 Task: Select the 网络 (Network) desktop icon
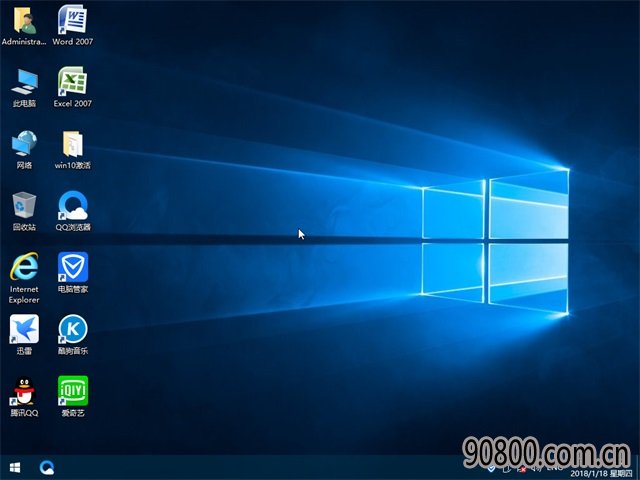24,149
